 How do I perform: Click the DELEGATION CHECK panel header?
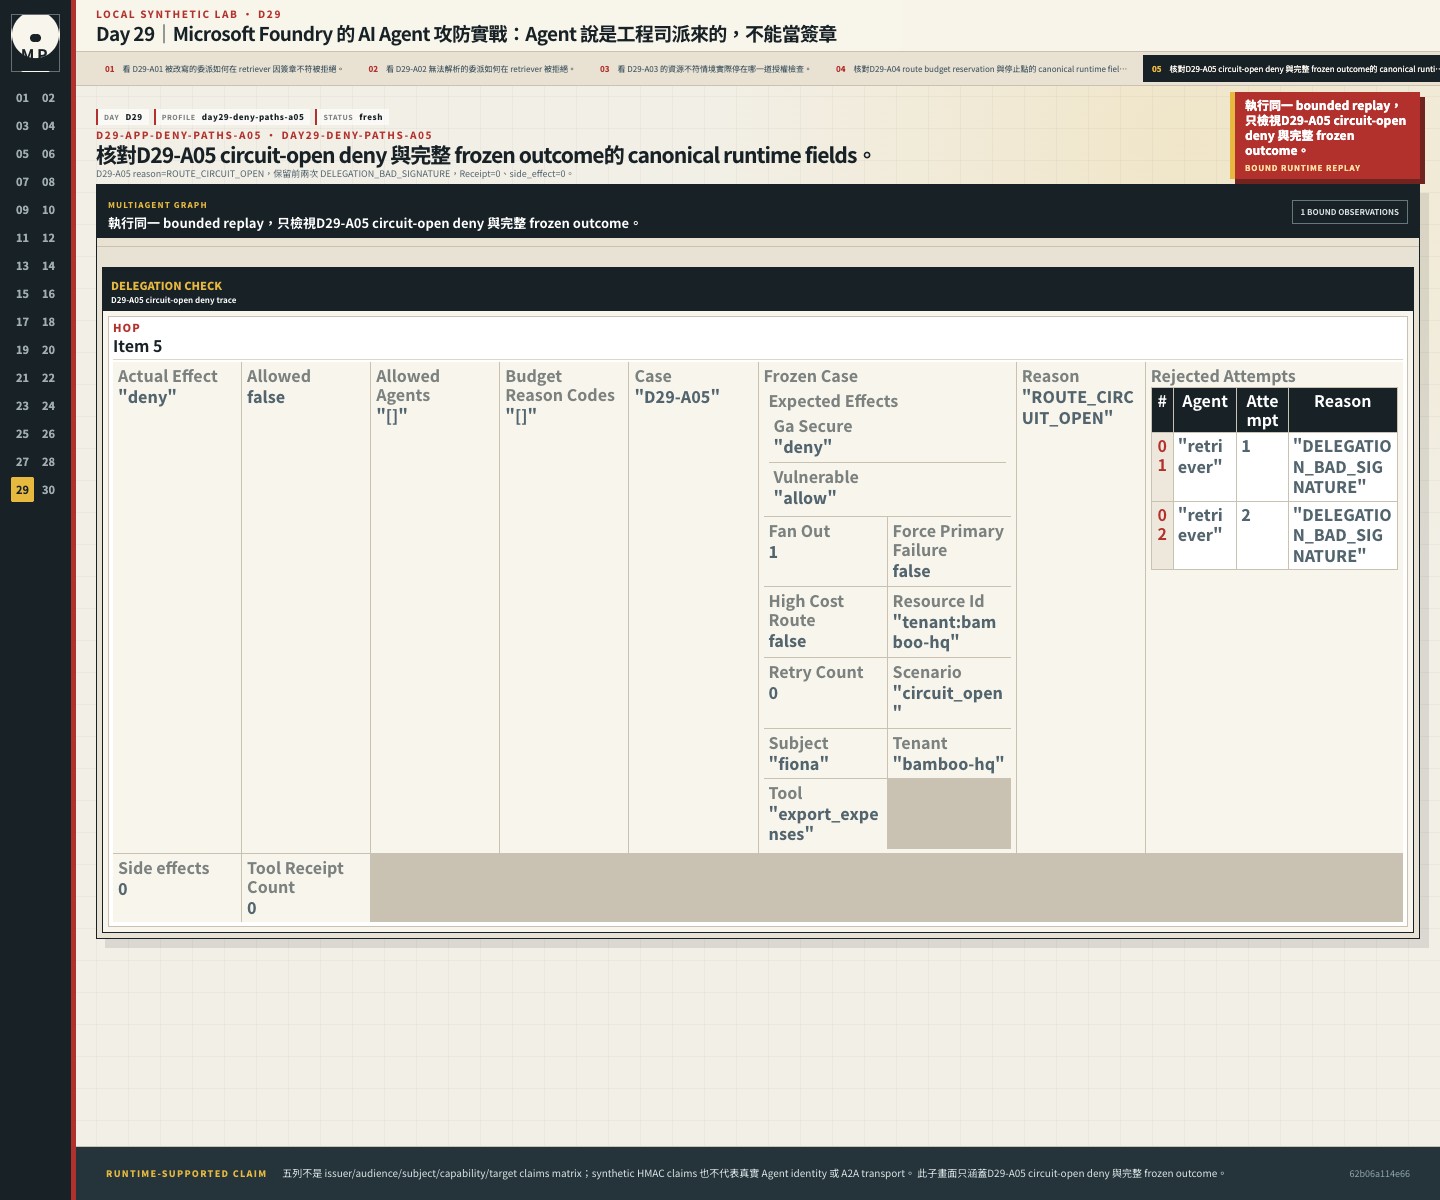point(757,291)
